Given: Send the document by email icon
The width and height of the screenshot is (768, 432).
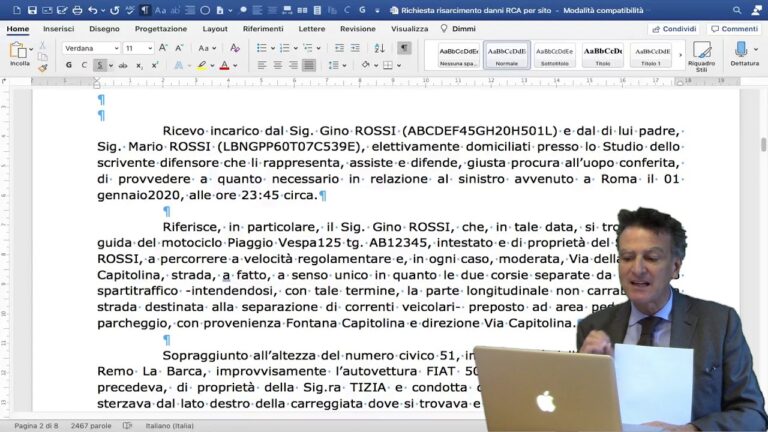Looking at the screenshot, I should [47, 10].
